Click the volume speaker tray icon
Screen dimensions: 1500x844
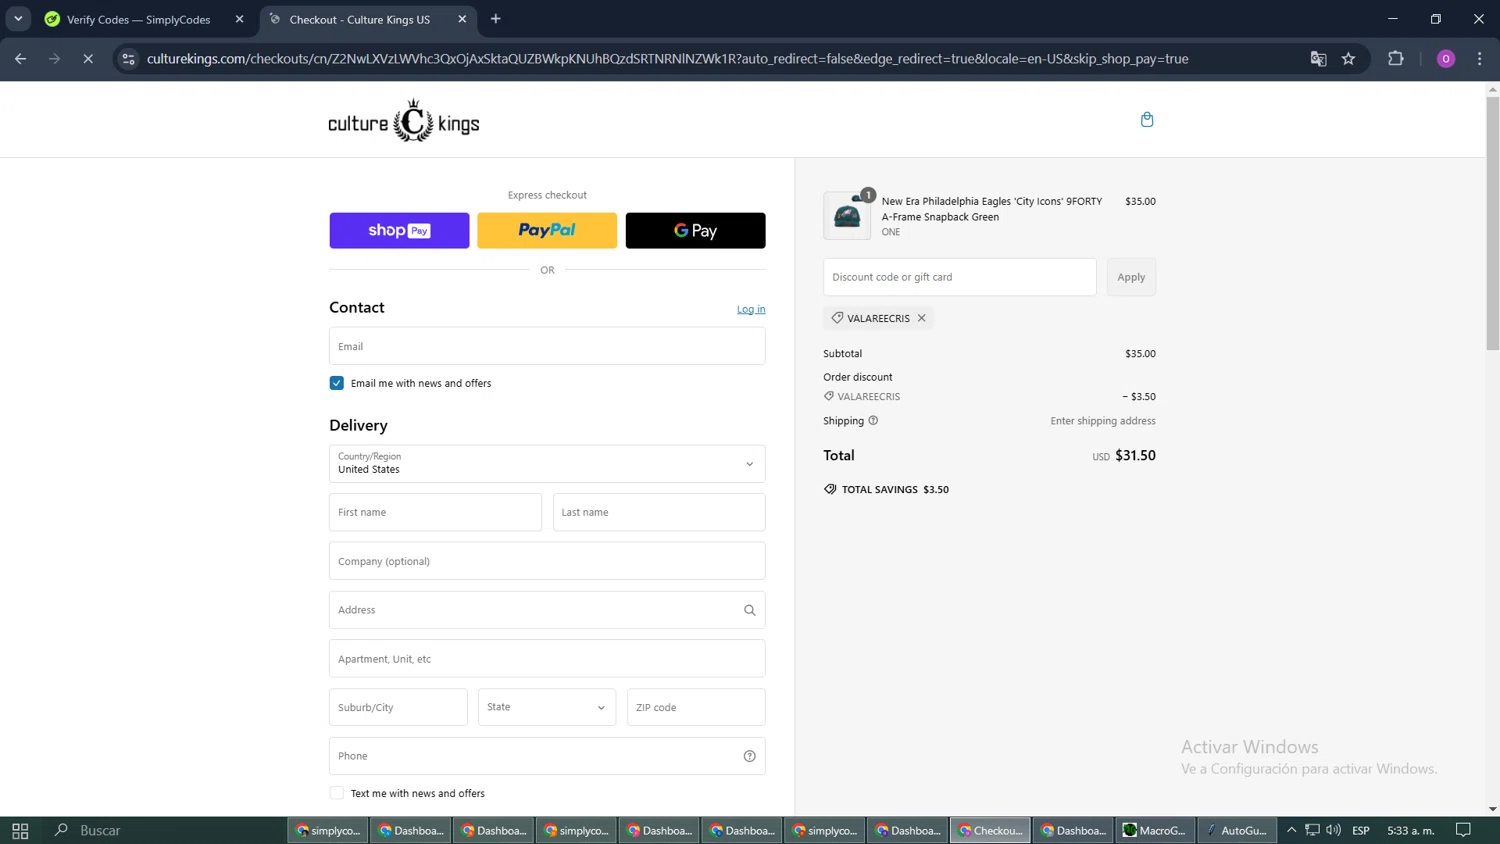[x=1333, y=830]
